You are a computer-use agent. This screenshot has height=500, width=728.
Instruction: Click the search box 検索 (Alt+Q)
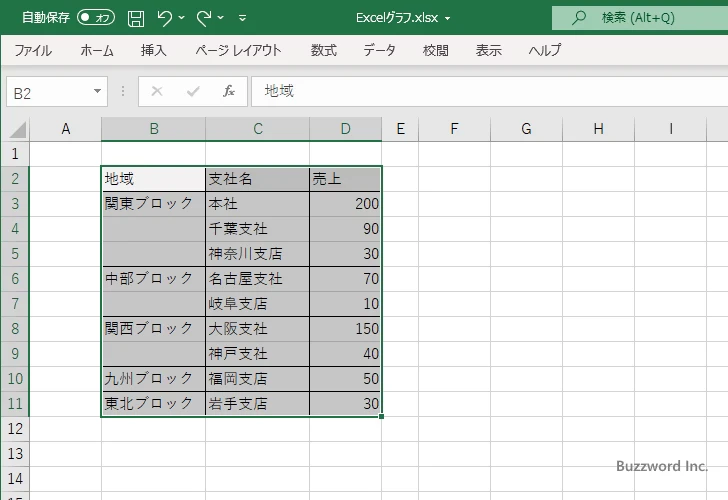640,18
